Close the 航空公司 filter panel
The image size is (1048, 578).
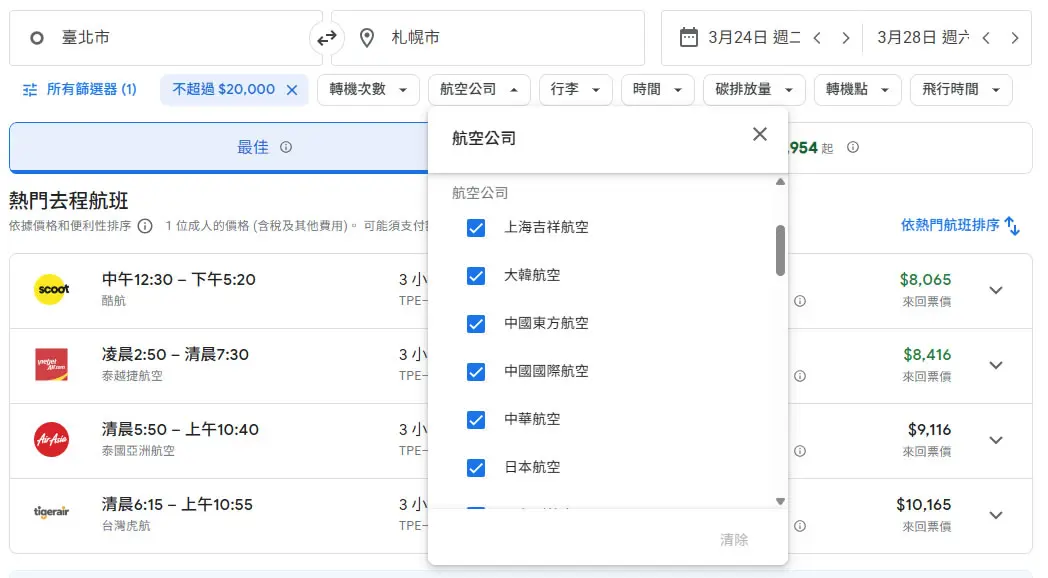[759, 134]
